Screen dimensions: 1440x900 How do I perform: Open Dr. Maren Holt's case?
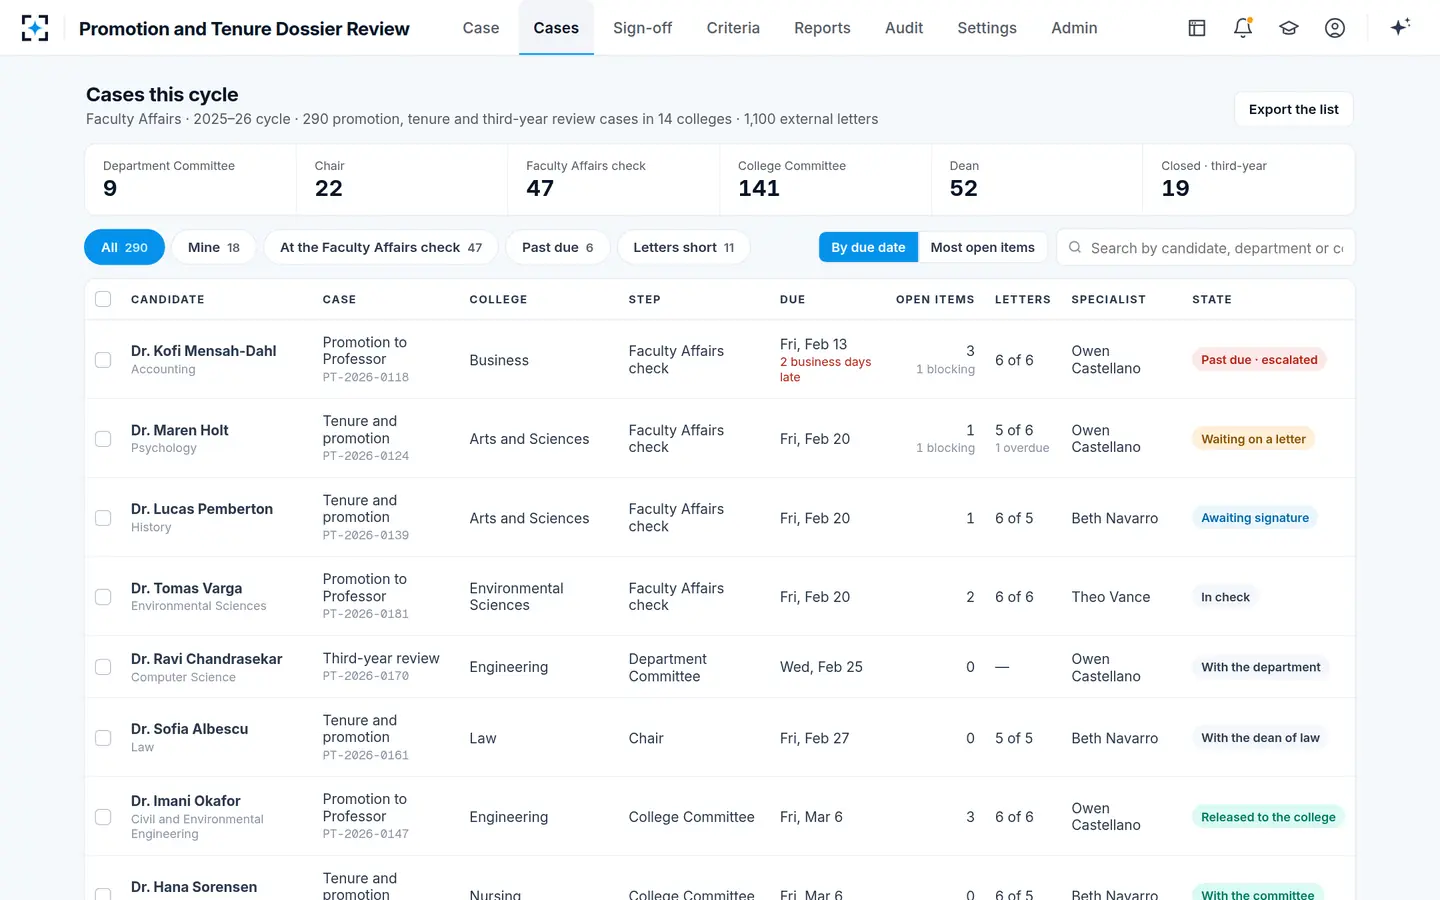[x=180, y=430]
